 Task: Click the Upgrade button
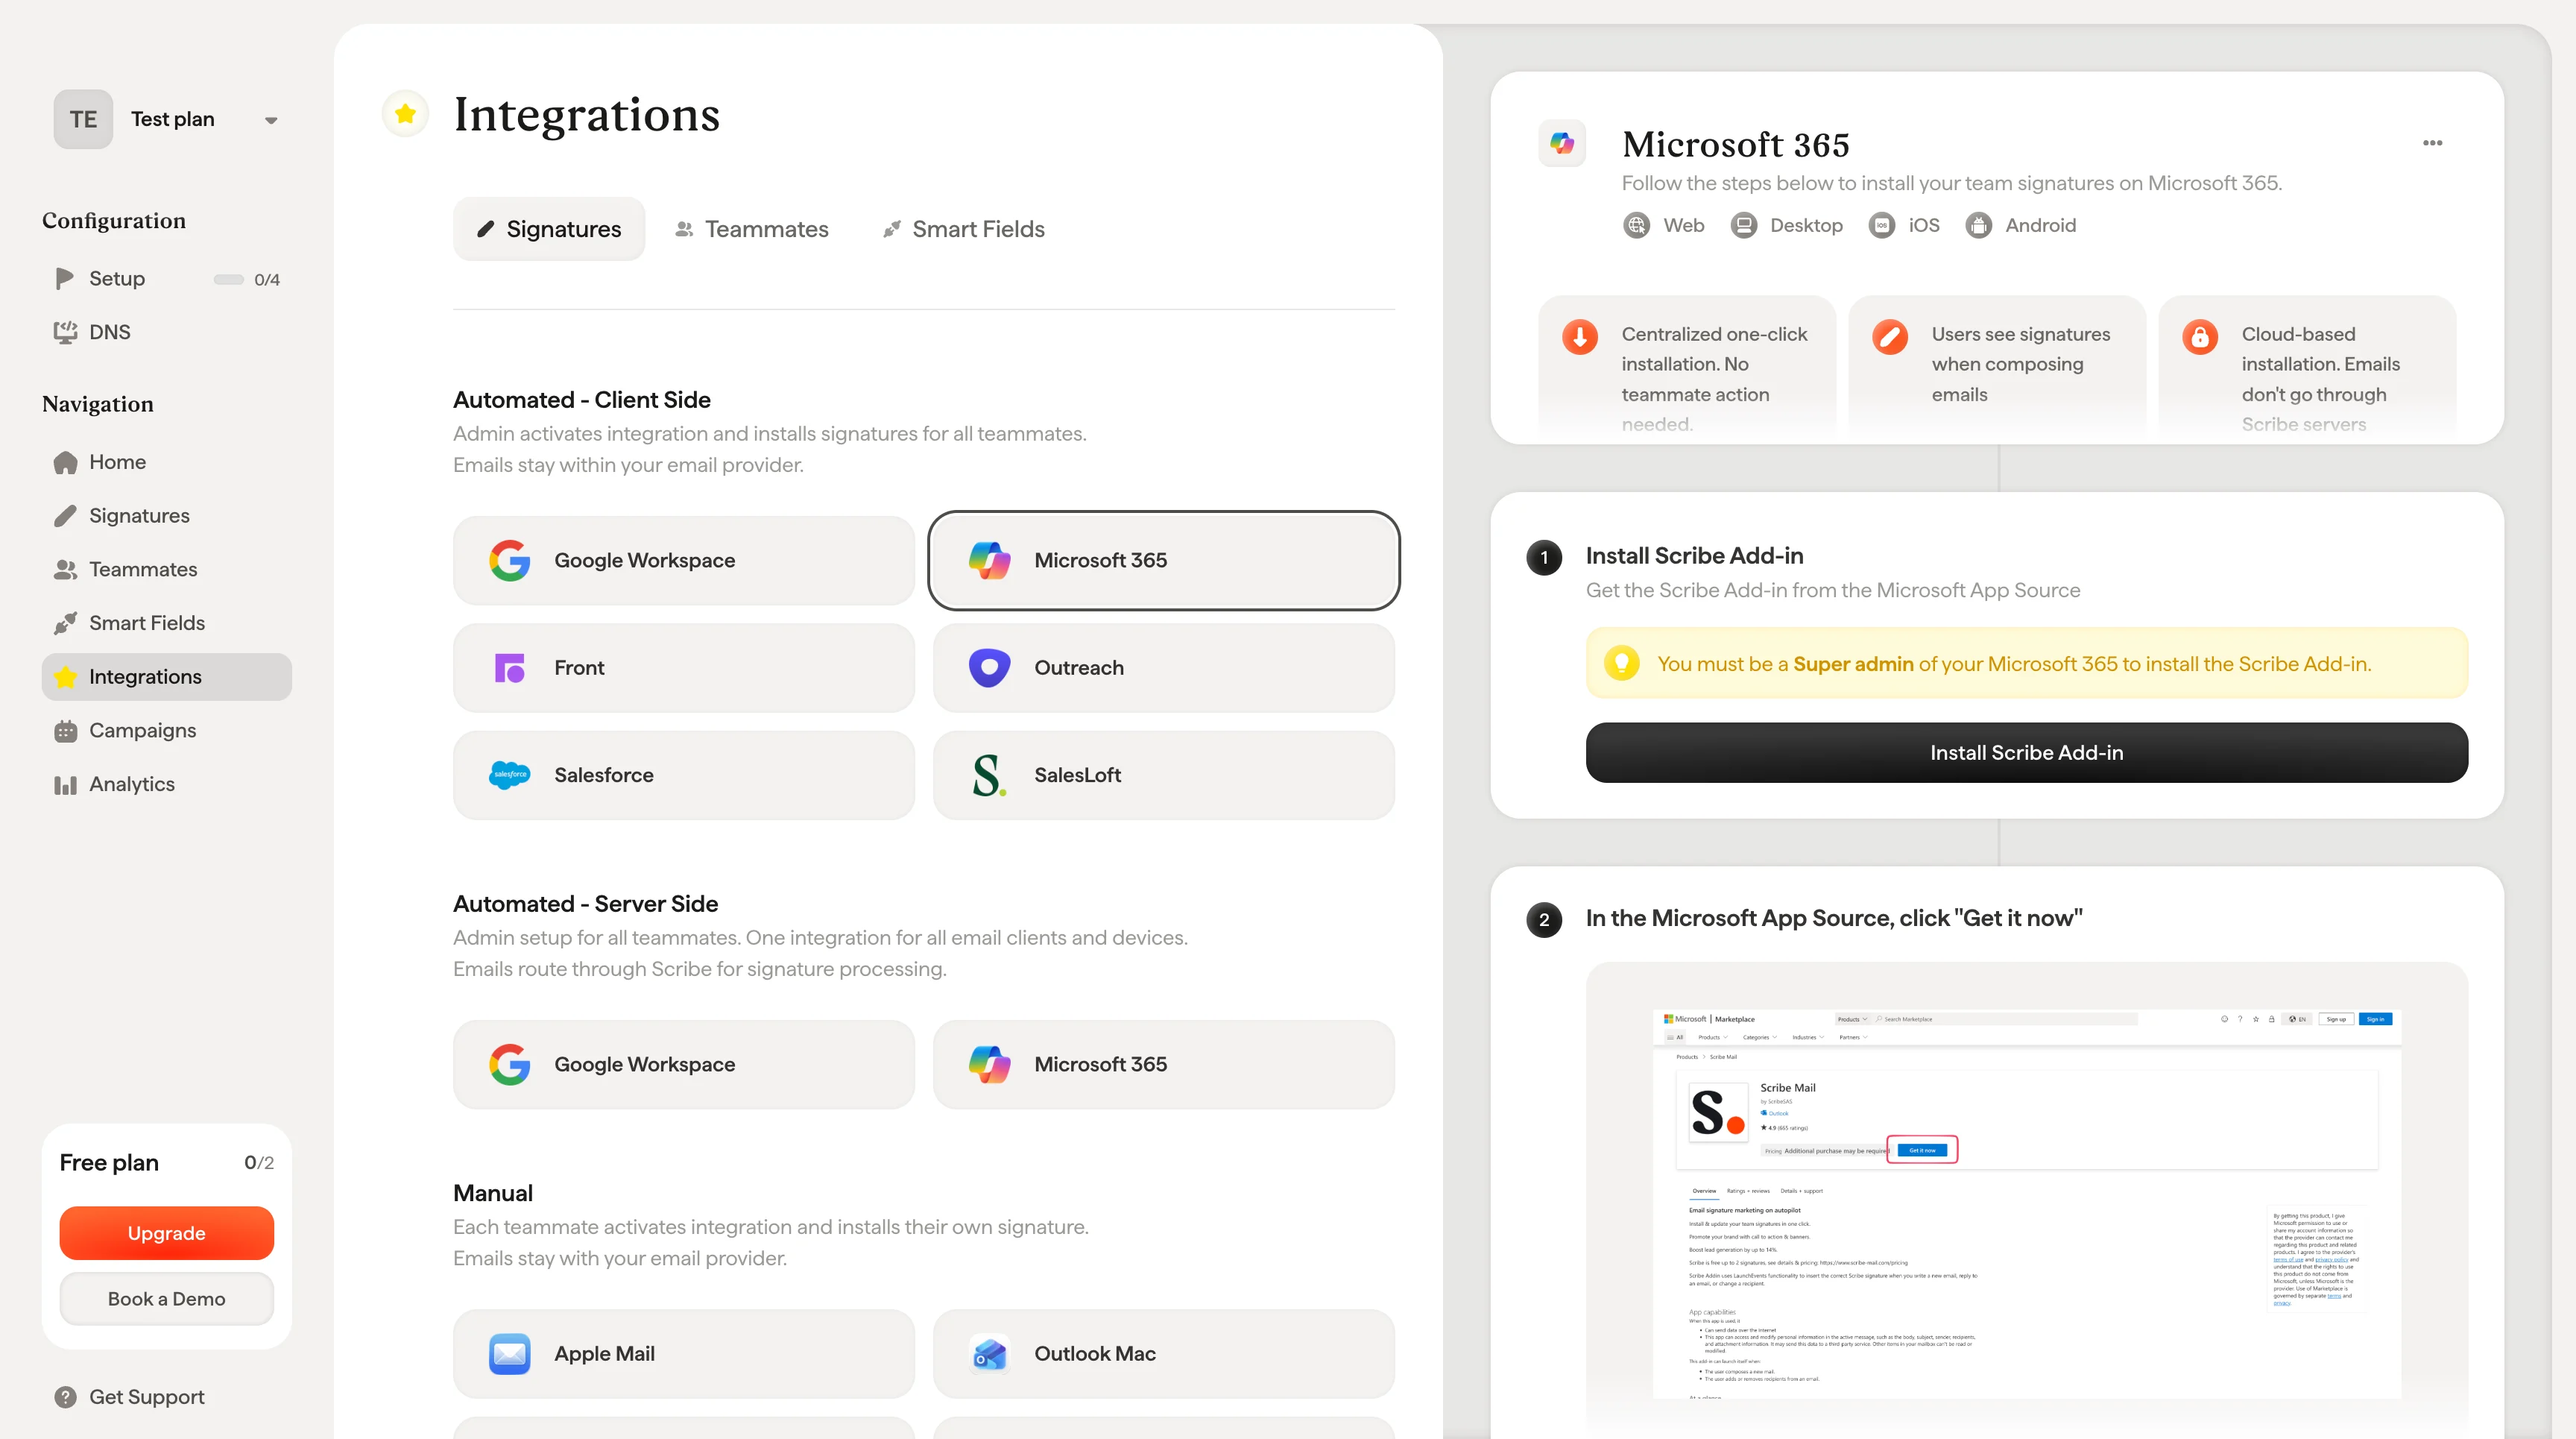[167, 1233]
